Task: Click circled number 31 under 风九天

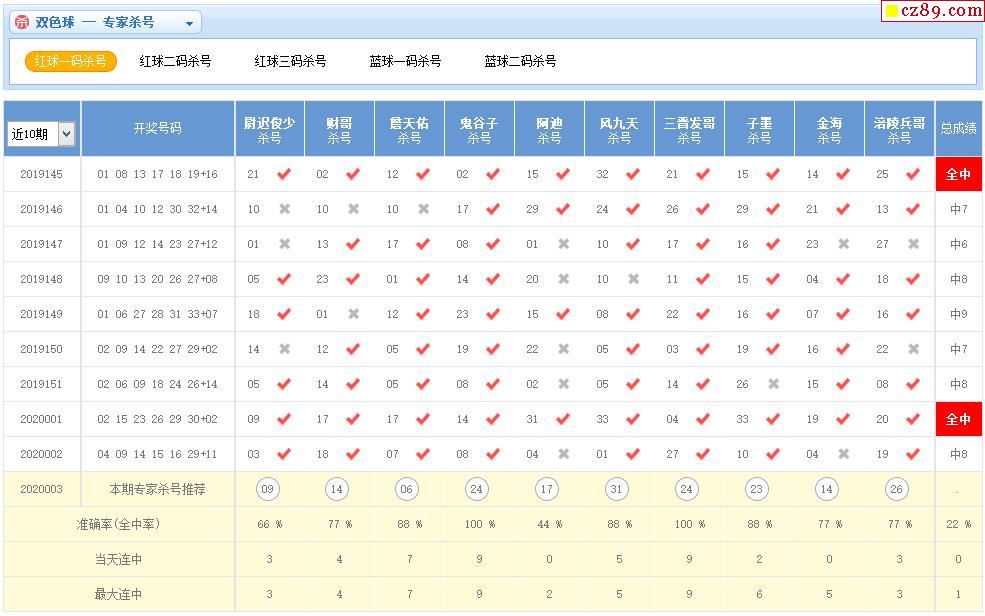Action: (617, 489)
